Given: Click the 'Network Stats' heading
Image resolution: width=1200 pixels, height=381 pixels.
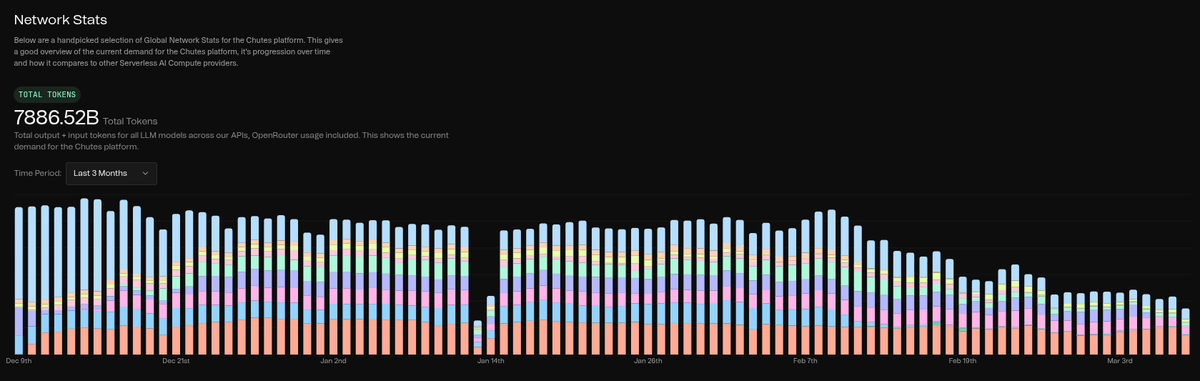Looking at the screenshot, I should (x=61, y=19).
